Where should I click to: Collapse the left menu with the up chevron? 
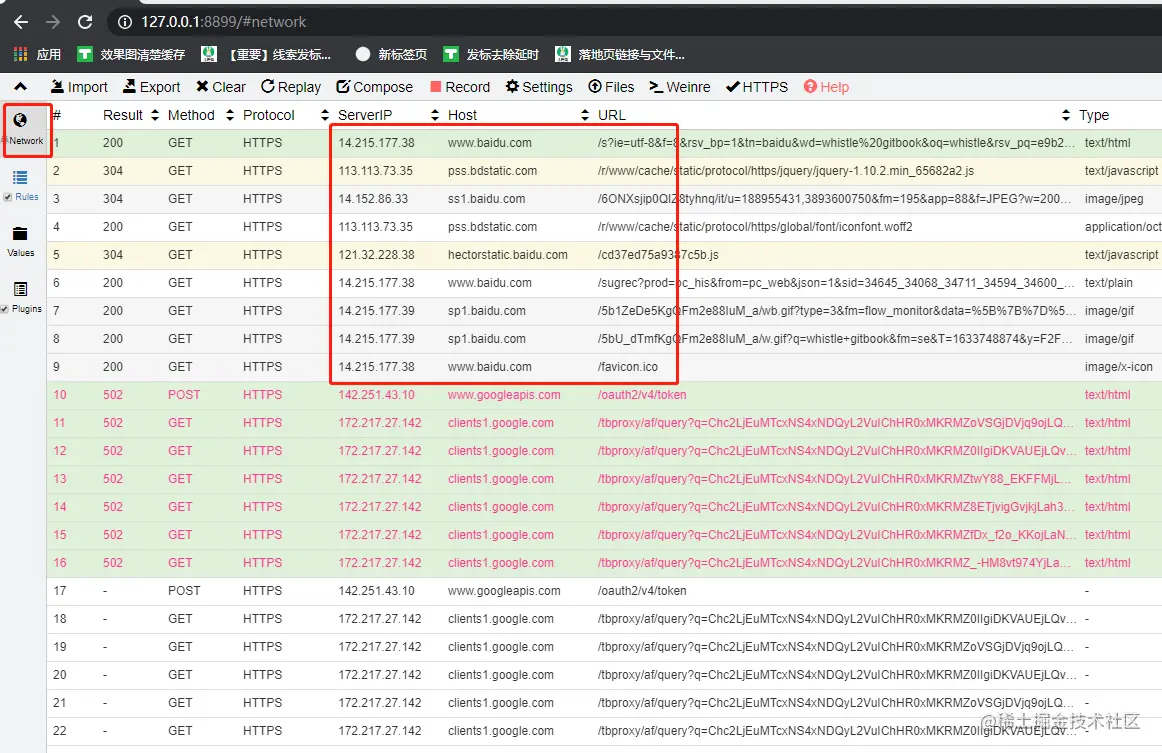[21, 87]
